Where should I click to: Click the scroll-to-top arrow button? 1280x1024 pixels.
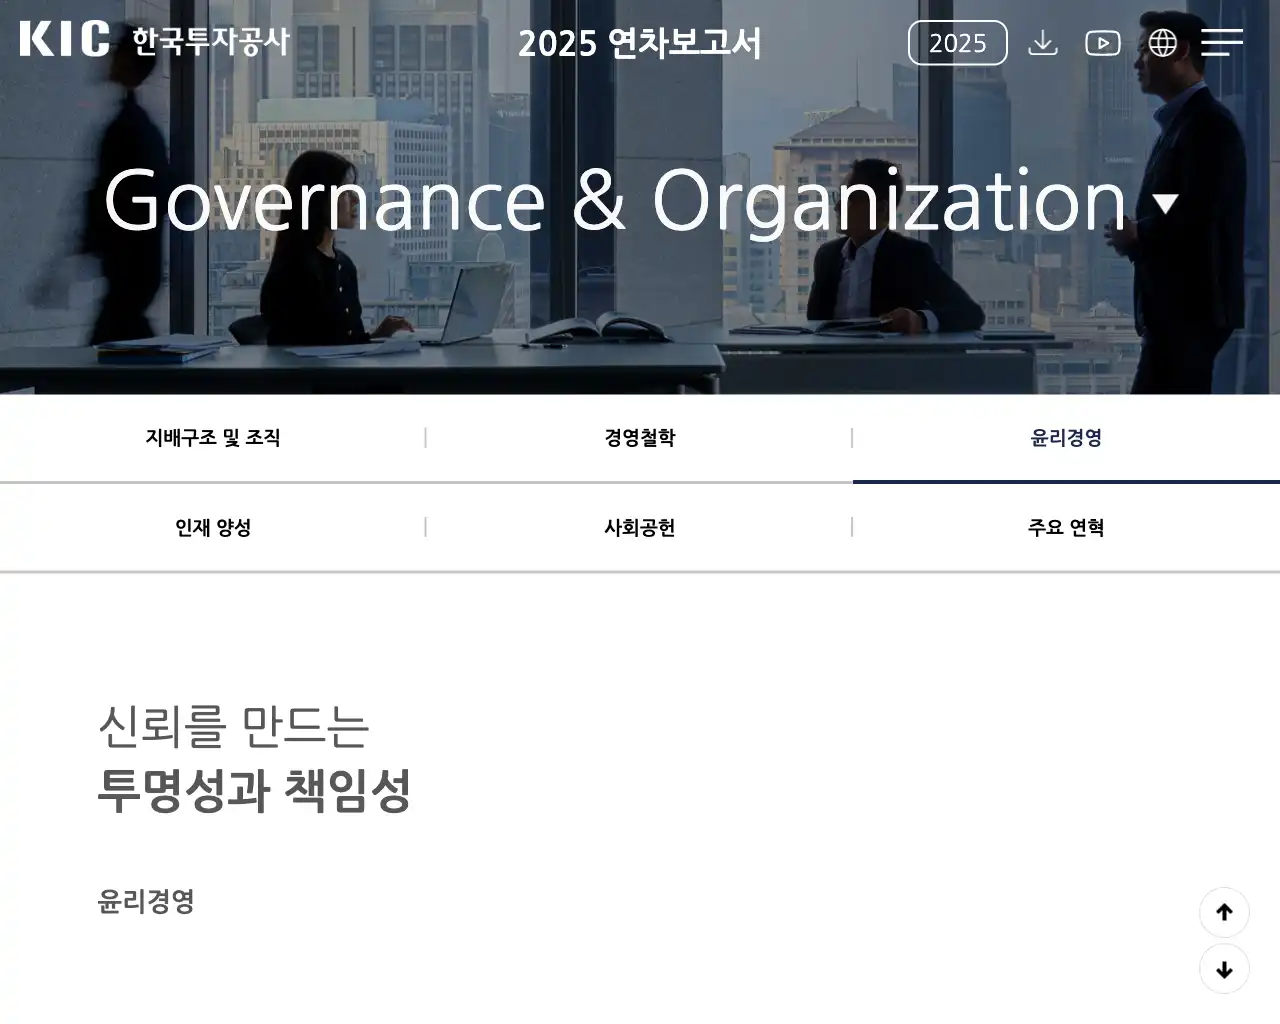[x=1224, y=912]
